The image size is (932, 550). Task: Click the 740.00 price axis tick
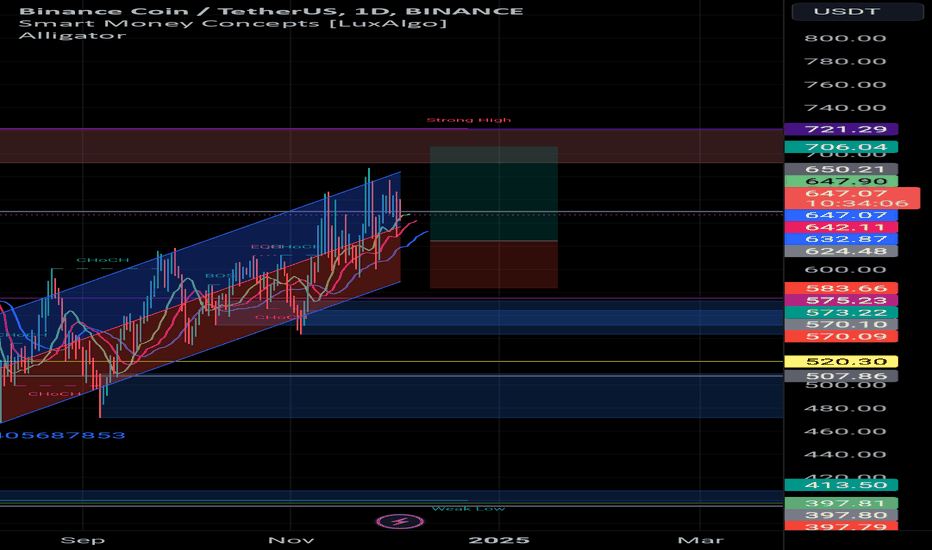[x=845, y=108]
